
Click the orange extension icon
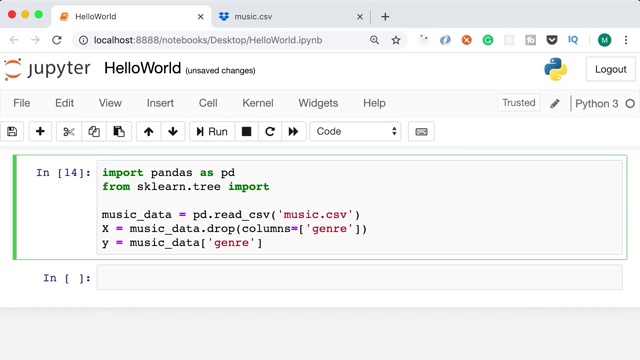(x=467, y=40)
